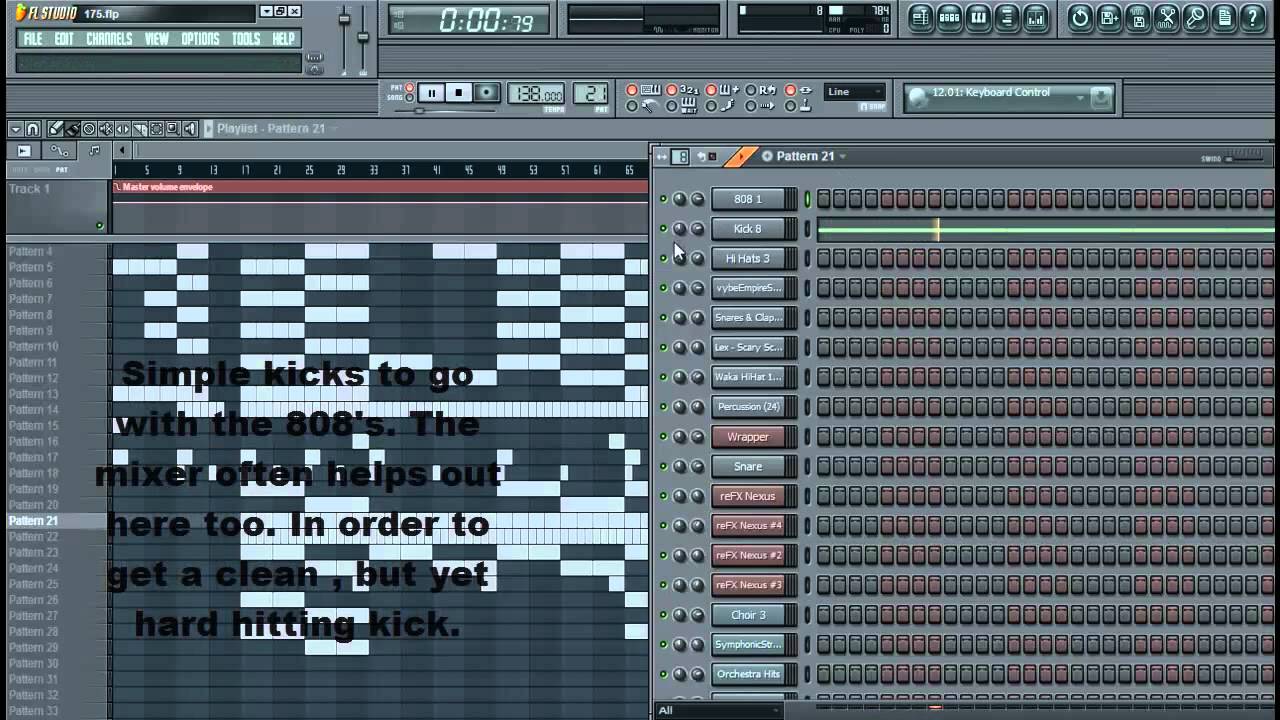Click the undo history icon
Image resolution: width=1280 pixels, height=720 pixels.
coord(1080,17)
